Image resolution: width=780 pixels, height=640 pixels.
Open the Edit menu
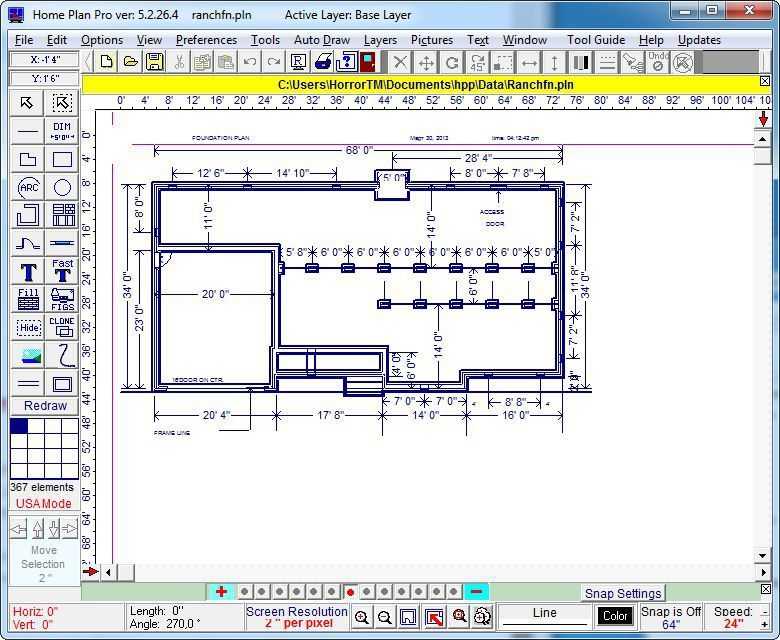(57, 40)
